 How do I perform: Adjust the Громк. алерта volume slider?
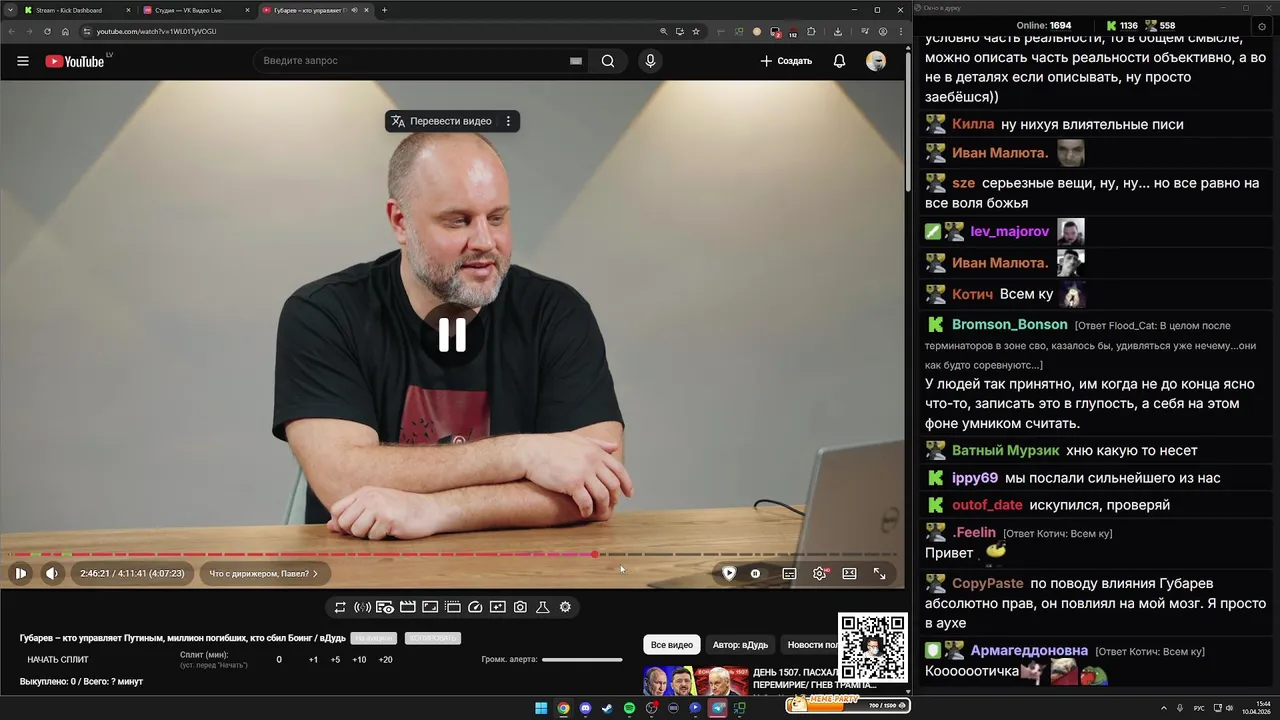pos(582,659)
